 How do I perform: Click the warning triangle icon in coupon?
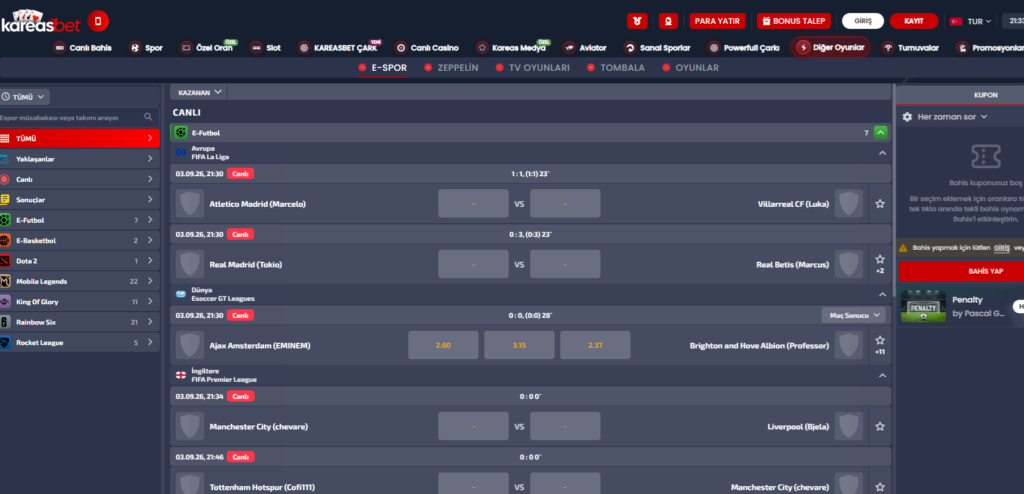[x=903, y=248]
